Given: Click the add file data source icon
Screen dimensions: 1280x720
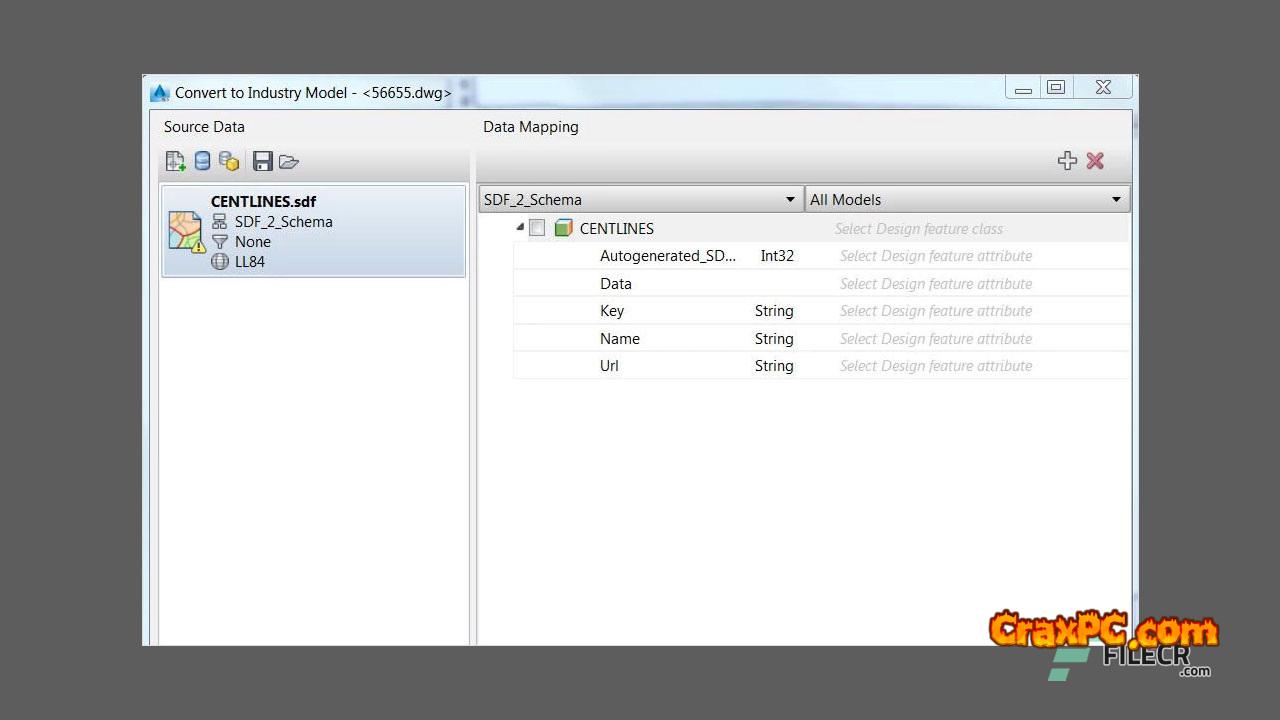Looking at the screenshot, I should click(x=176, y=161).
